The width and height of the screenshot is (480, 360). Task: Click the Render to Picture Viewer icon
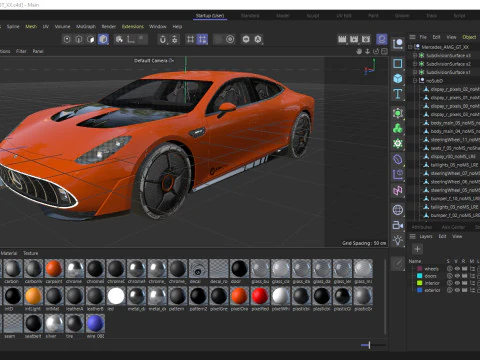click(354, 39)
